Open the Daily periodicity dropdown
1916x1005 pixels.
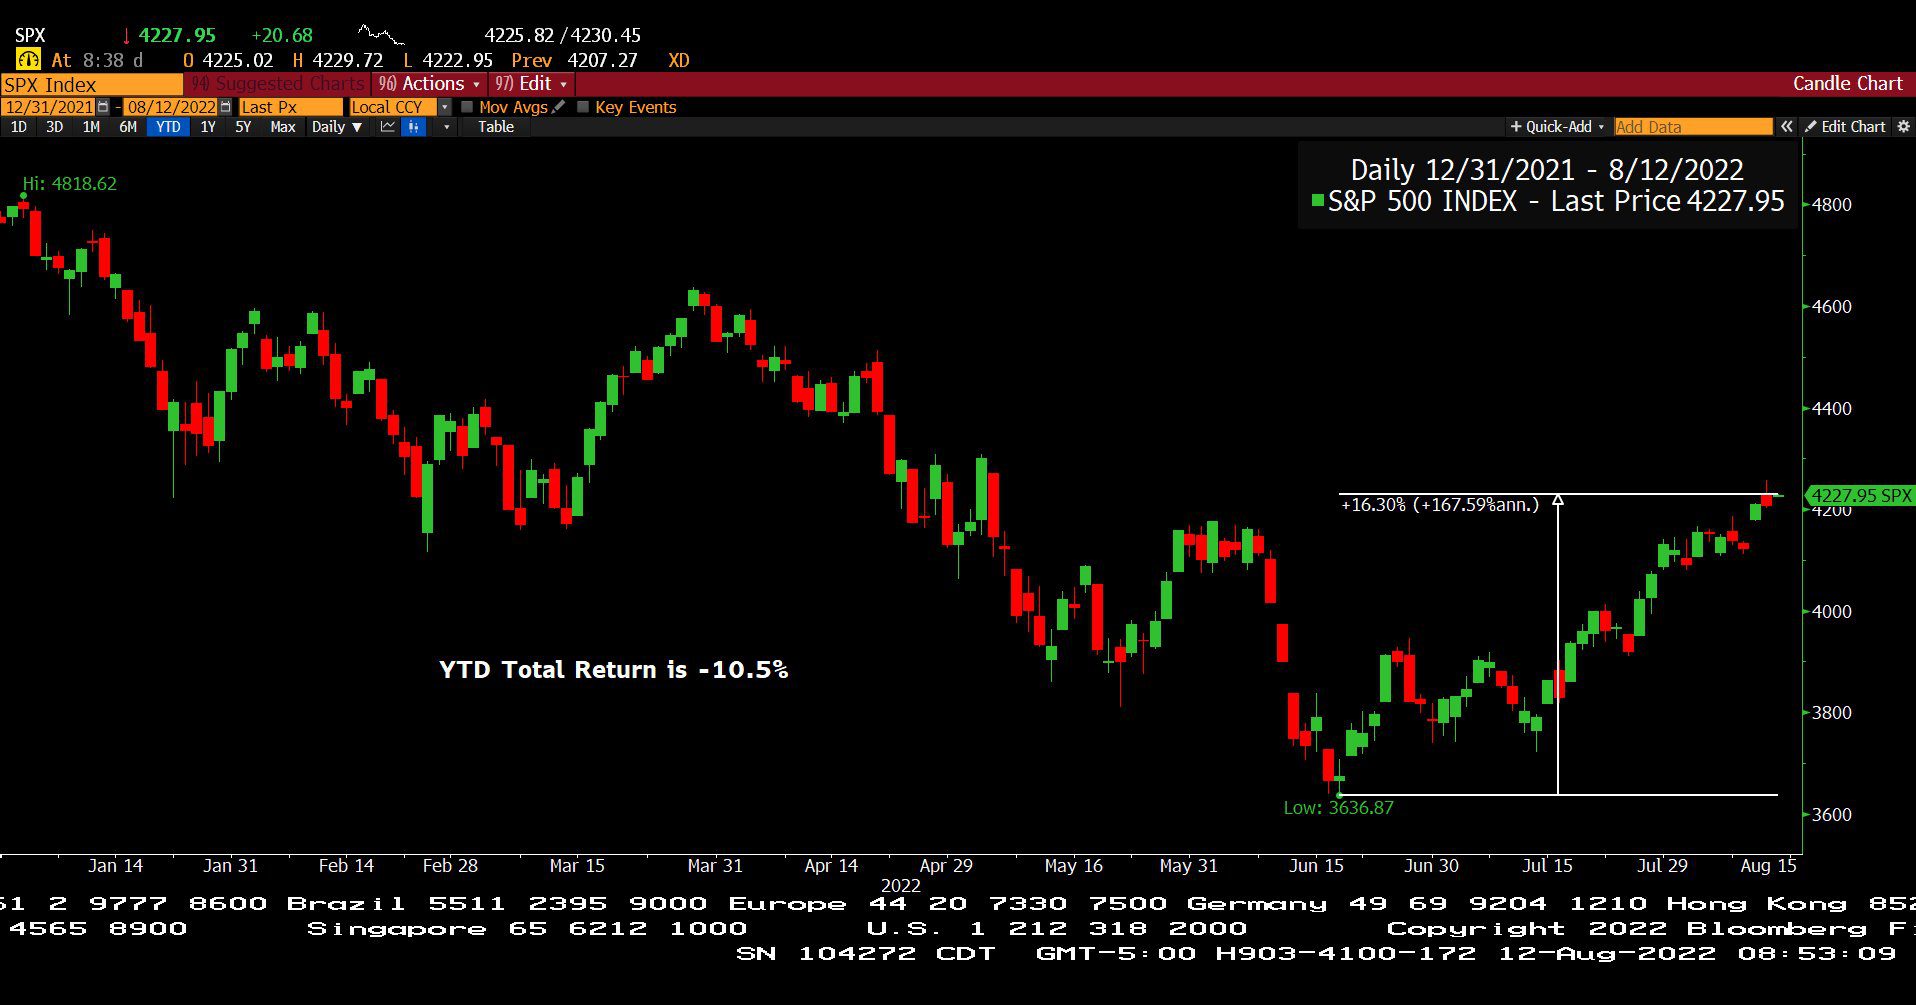(x=336, y=127)
